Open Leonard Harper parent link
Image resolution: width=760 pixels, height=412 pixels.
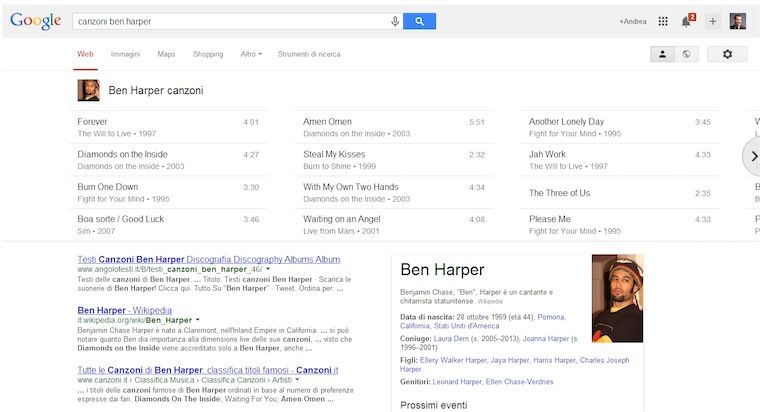coord(457,382)
